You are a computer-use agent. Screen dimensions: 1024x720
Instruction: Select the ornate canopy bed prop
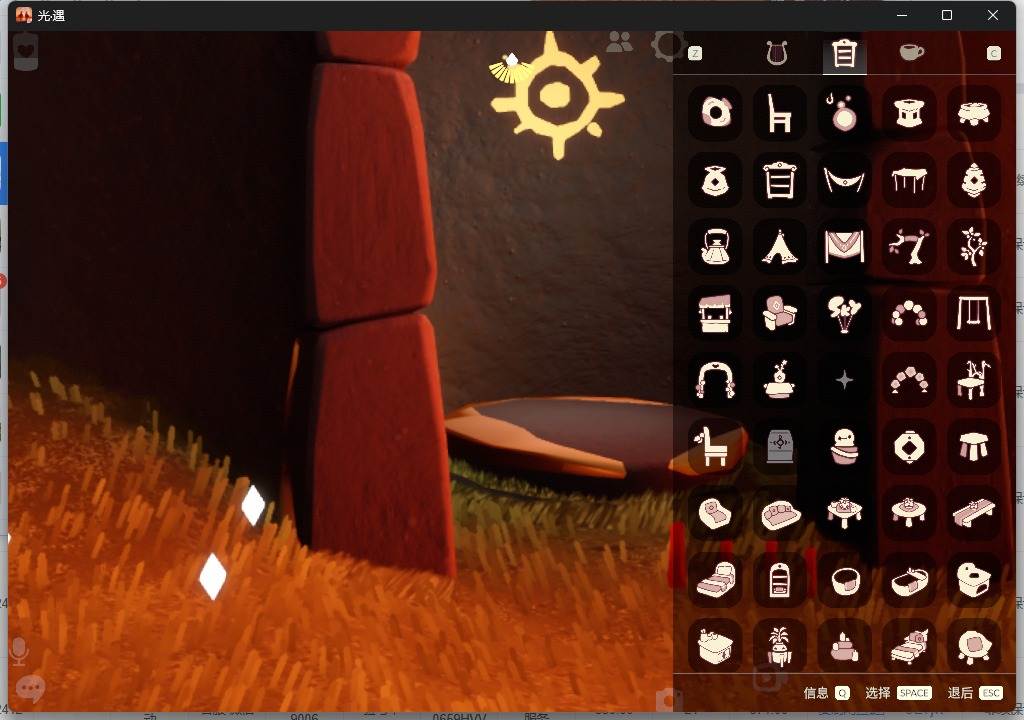point(908,646)
